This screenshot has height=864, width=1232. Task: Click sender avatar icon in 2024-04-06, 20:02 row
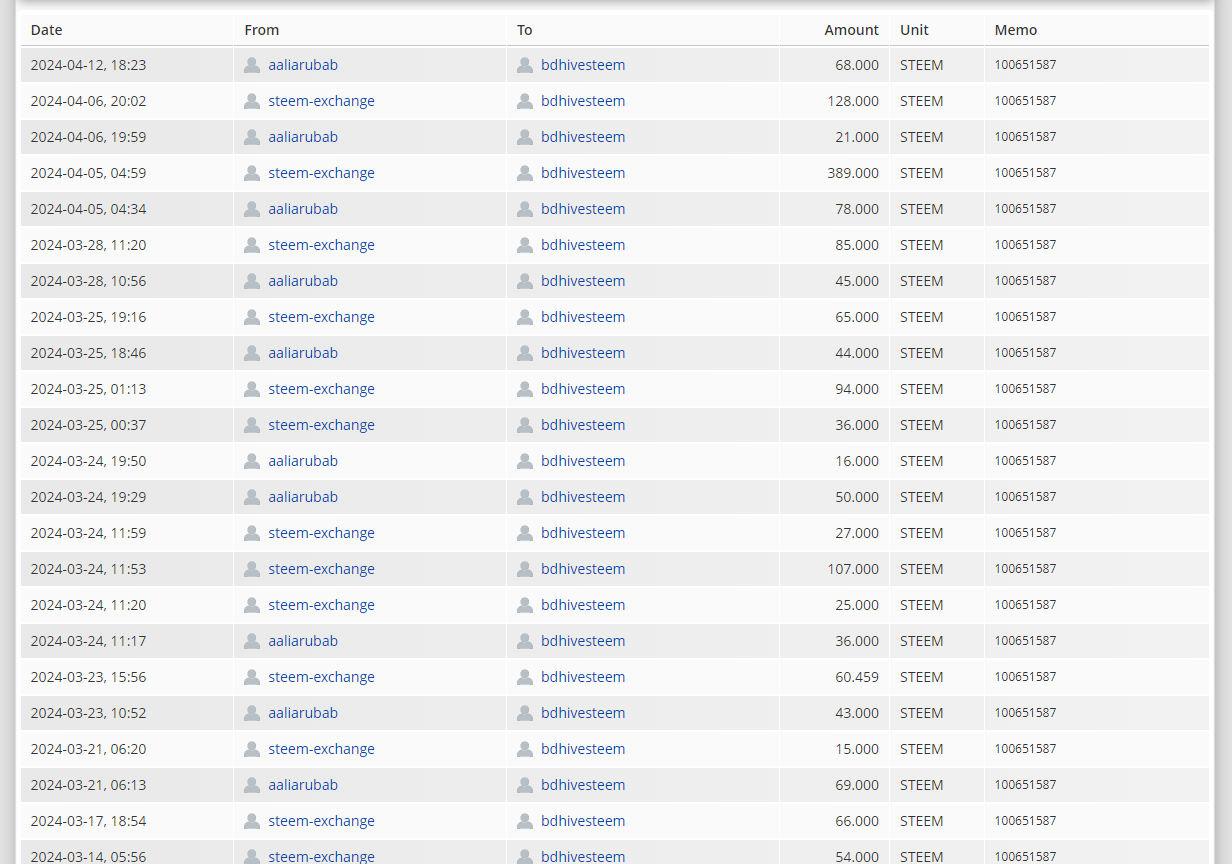point(252,101)
